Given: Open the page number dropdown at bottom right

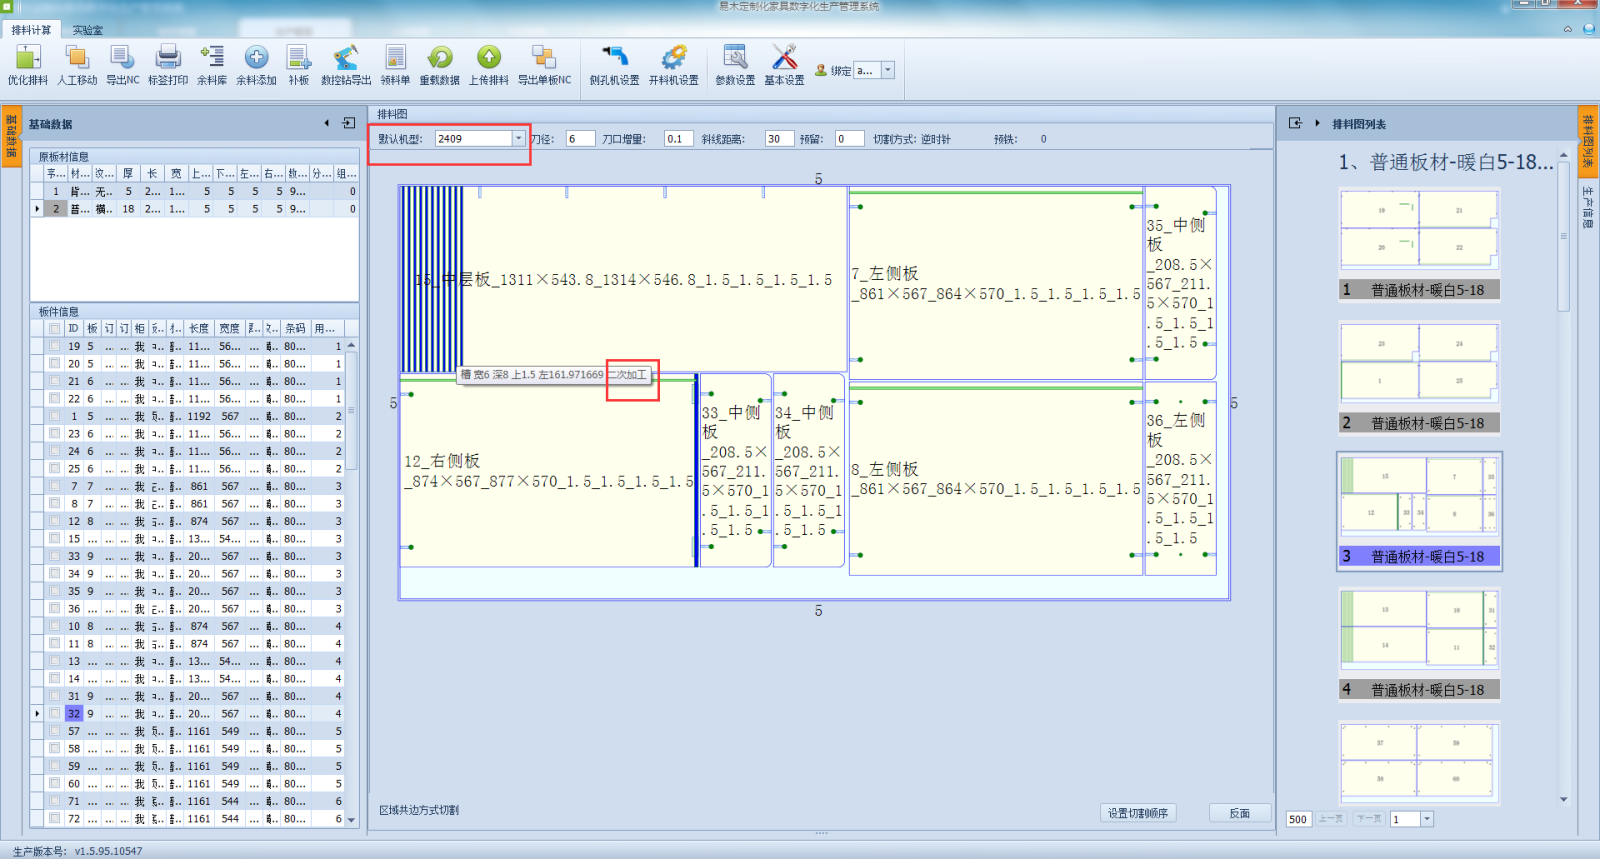Looking at the screenshot, I should click(x=1427, y=819).
